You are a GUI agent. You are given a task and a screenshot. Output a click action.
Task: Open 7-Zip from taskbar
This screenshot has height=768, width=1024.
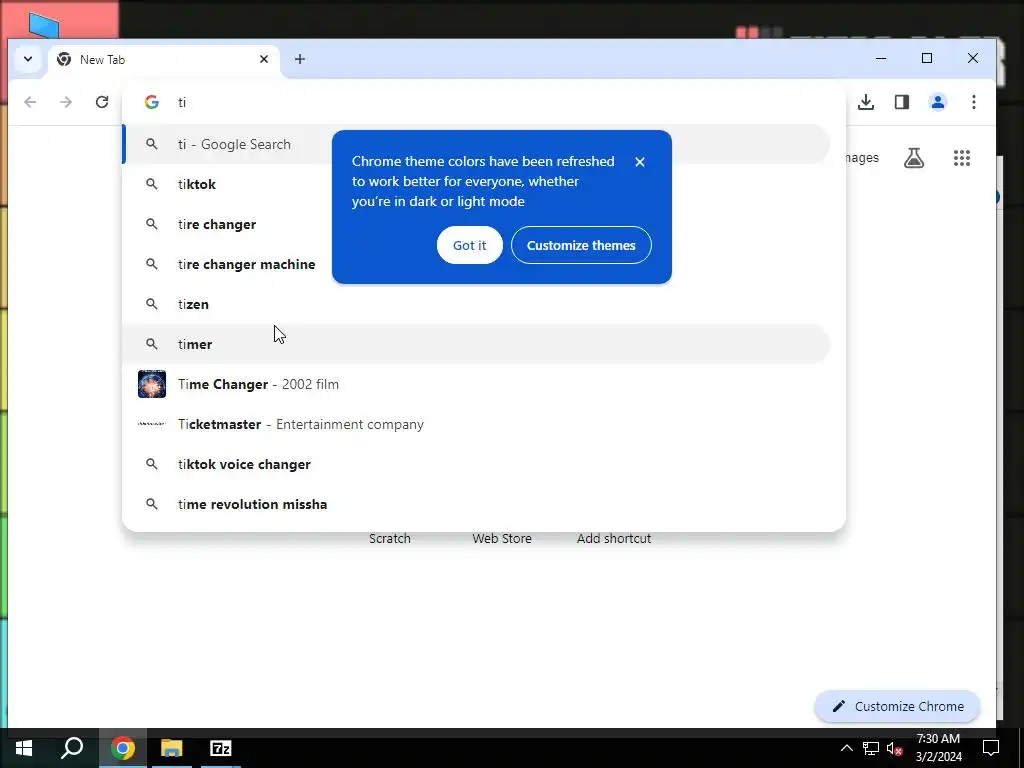tap(221, 748)
